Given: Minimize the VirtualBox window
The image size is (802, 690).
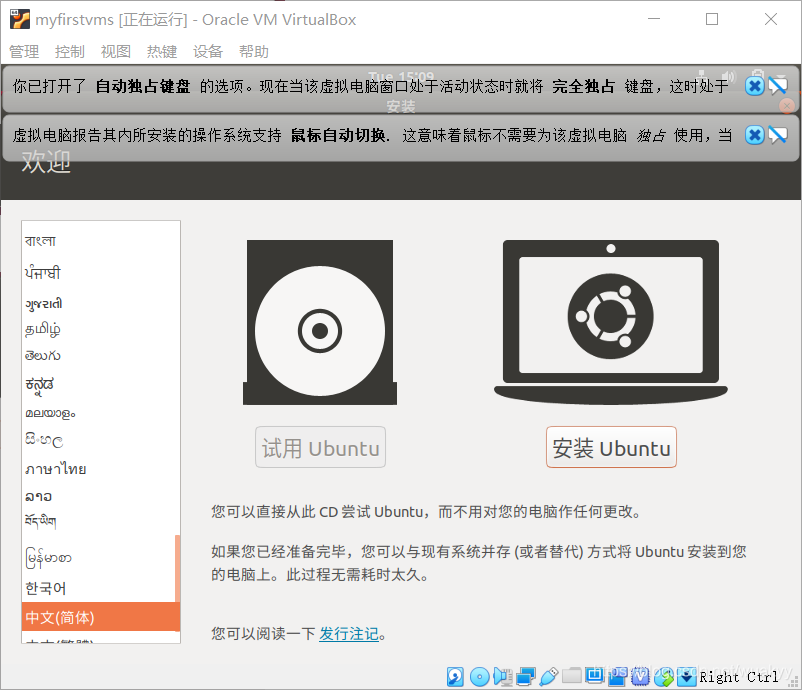Looking at the screenshot, I should pos(654,19).
